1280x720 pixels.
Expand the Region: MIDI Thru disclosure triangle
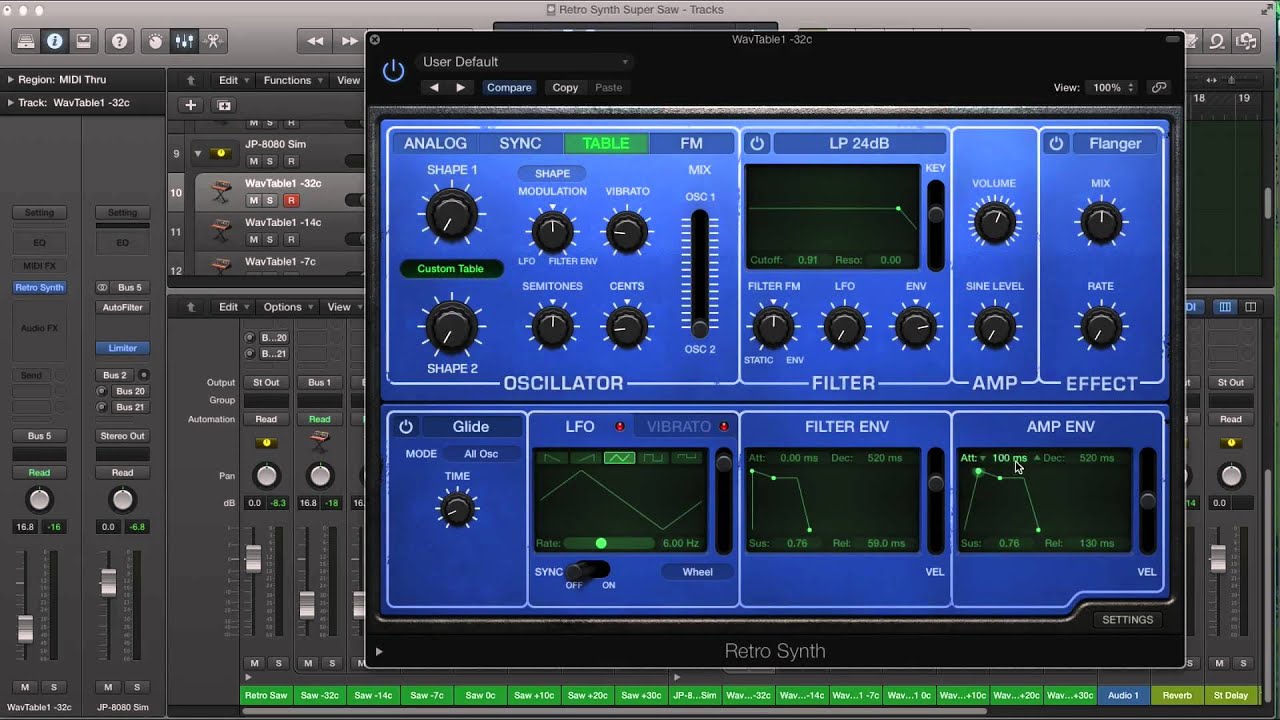point(10,79)
